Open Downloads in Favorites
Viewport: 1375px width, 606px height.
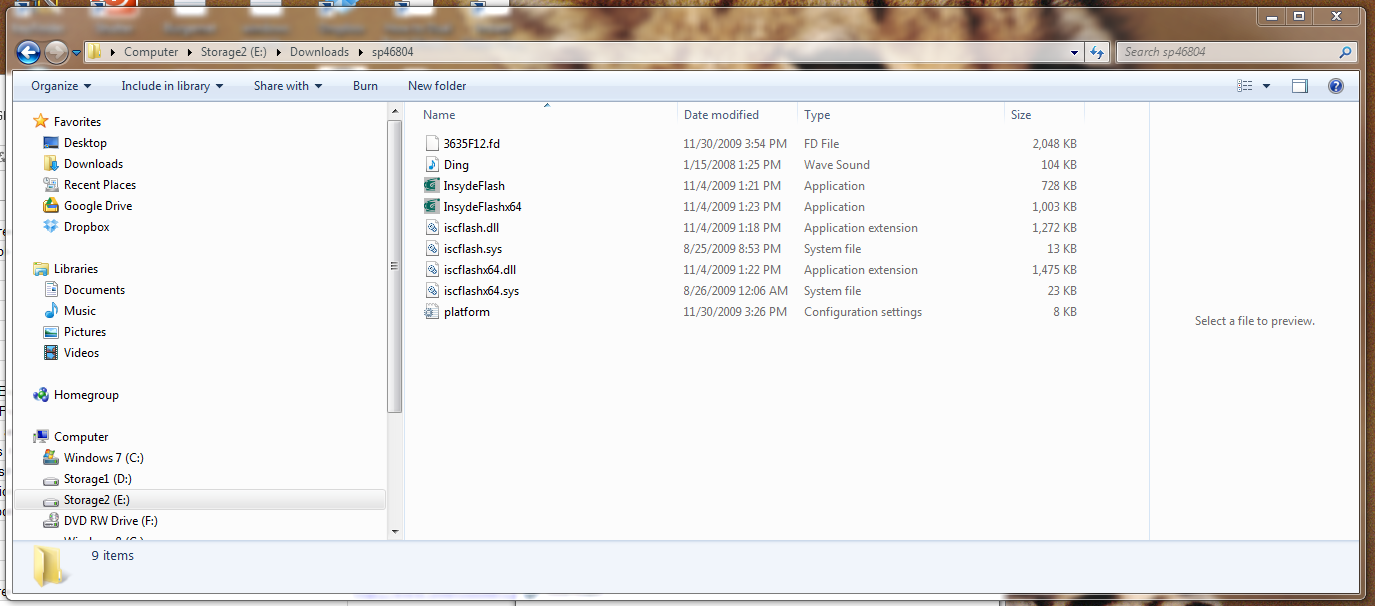coord(93,164)
